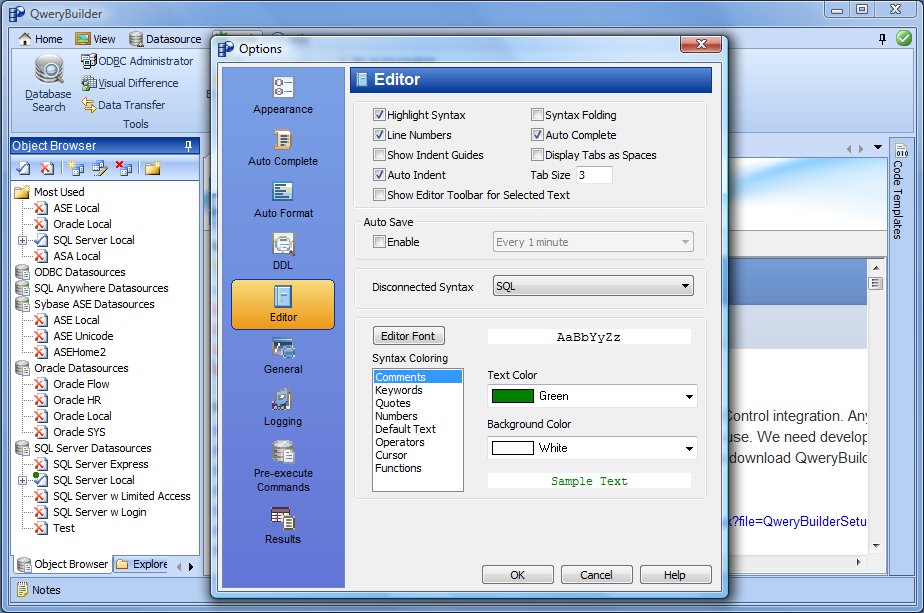Toggle the Line Numbers checkbox

pyautogui.click(x=380, y=134)
